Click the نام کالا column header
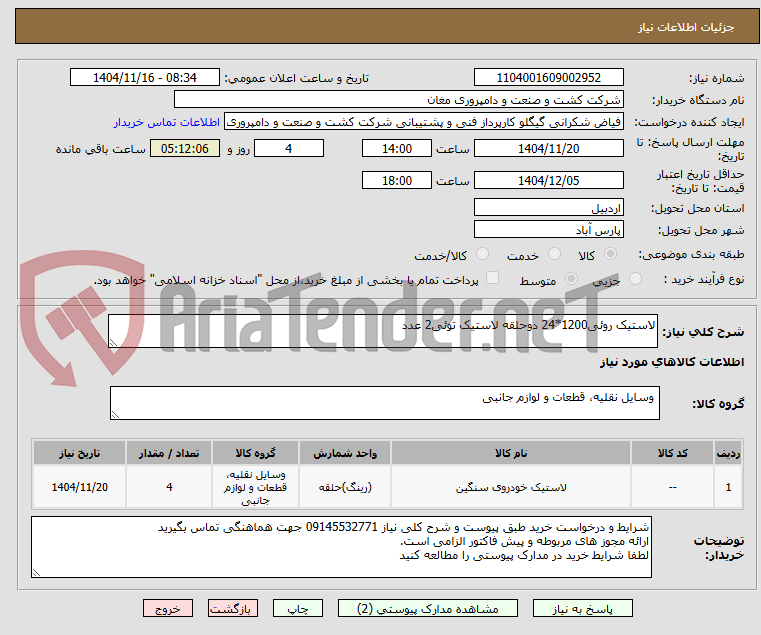Viewport: 761px width, 635px height. 511,453
